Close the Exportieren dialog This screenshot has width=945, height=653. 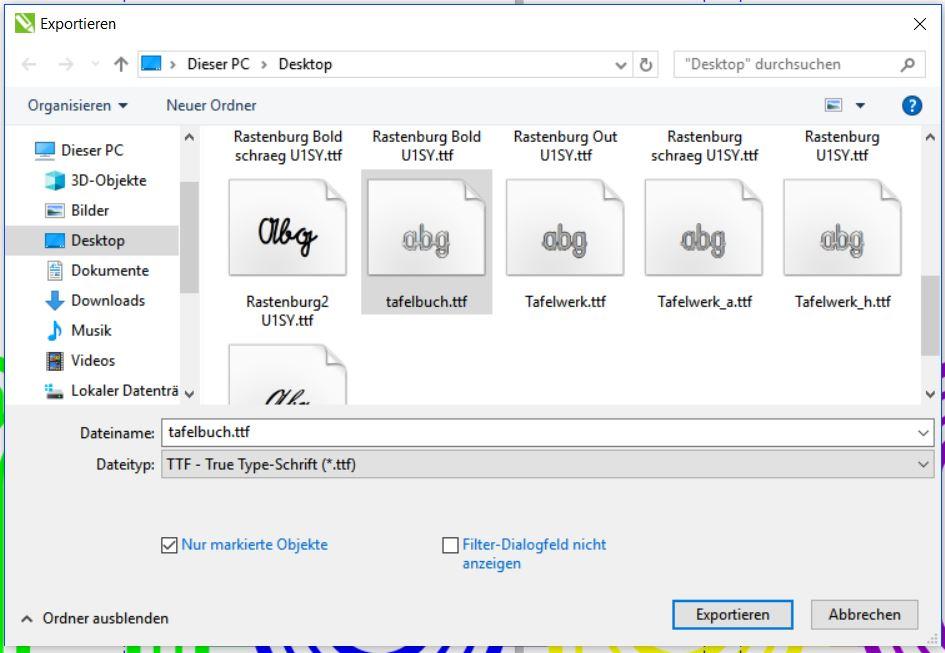click(x=920, y=24)
